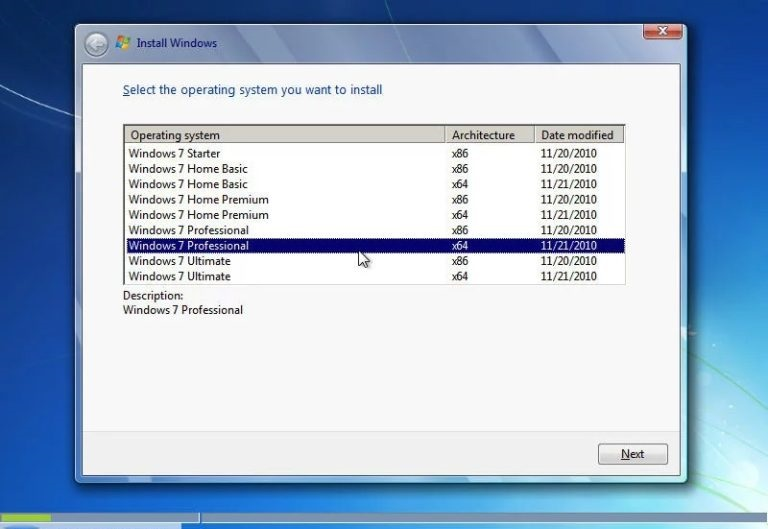Sort by Operating system column header

[284, 135]
